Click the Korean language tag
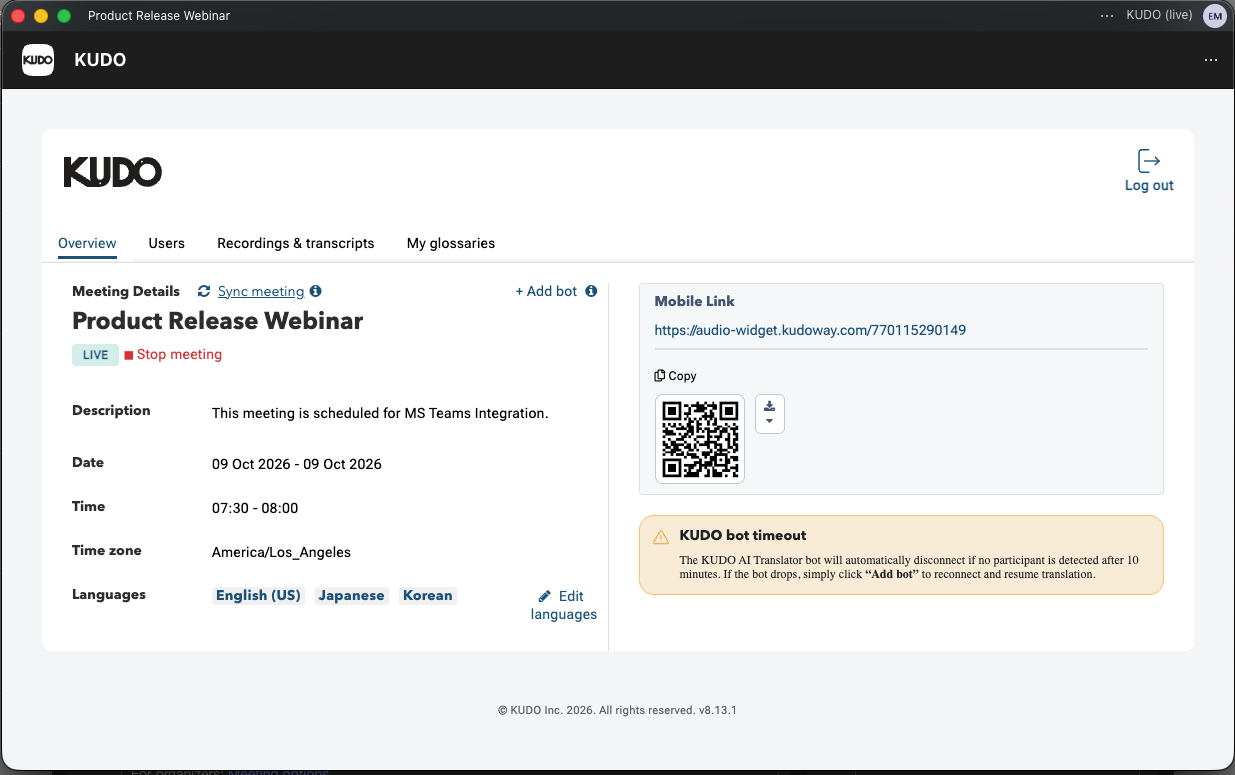The width and height of the screenshot is (1235, 775). pyautogui.click(x=428, y=595)
